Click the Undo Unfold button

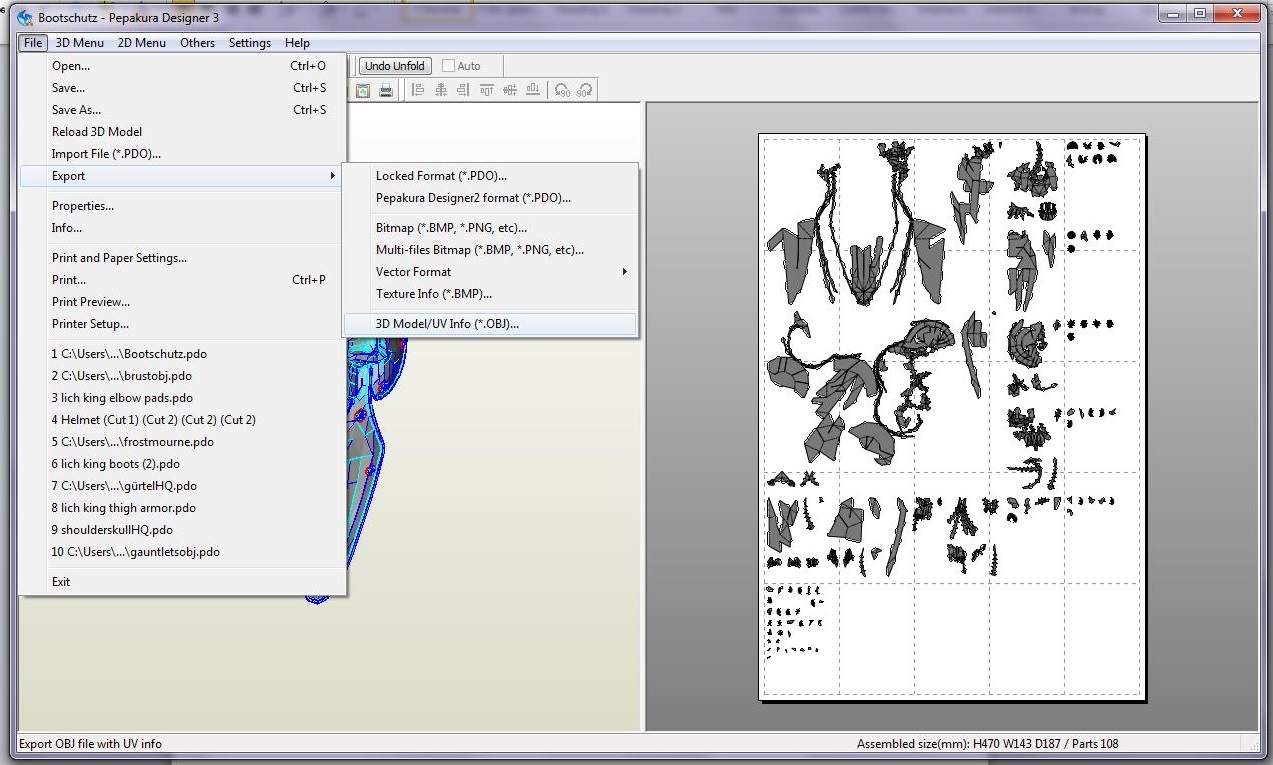(x=395, y=66)
